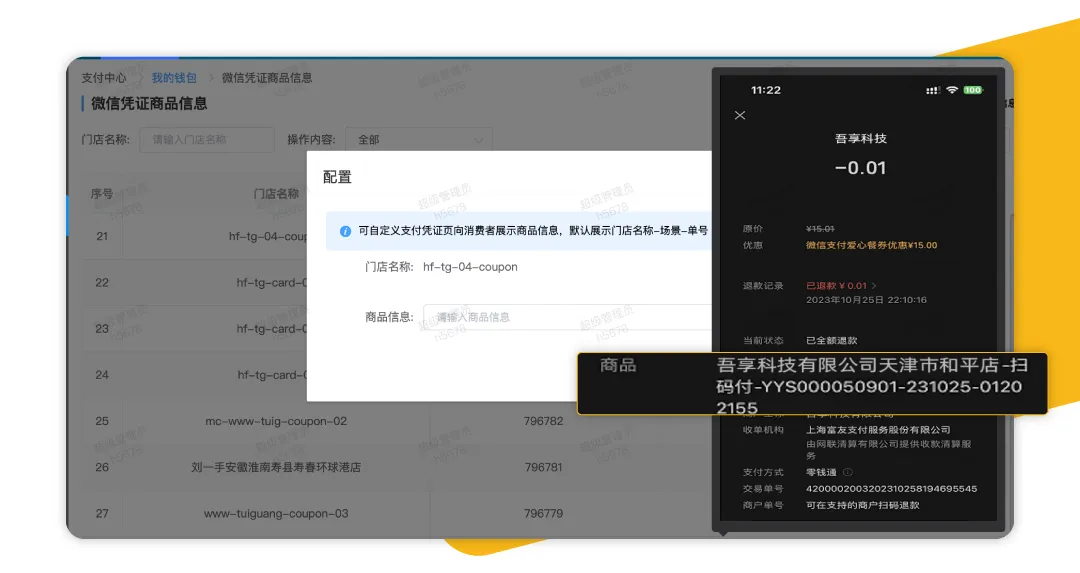Open refund record chevron 已退款 ¥0.01
The width and height of the screenshot is (1080, 573).
874,285
